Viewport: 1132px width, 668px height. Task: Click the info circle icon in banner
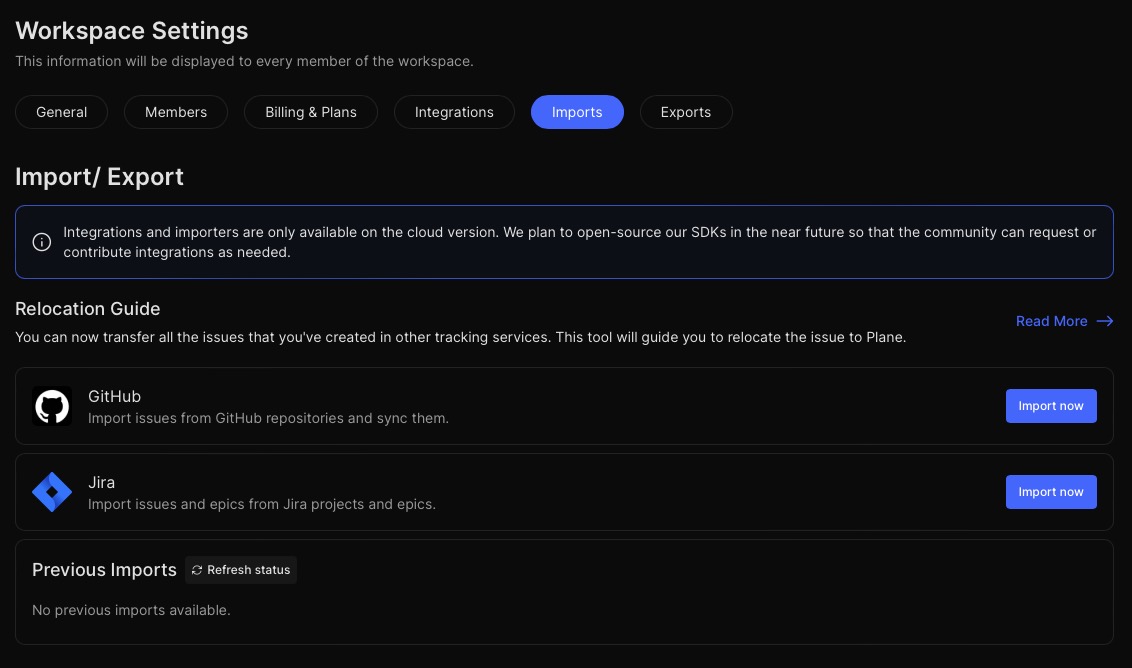(x=42, y=242)
